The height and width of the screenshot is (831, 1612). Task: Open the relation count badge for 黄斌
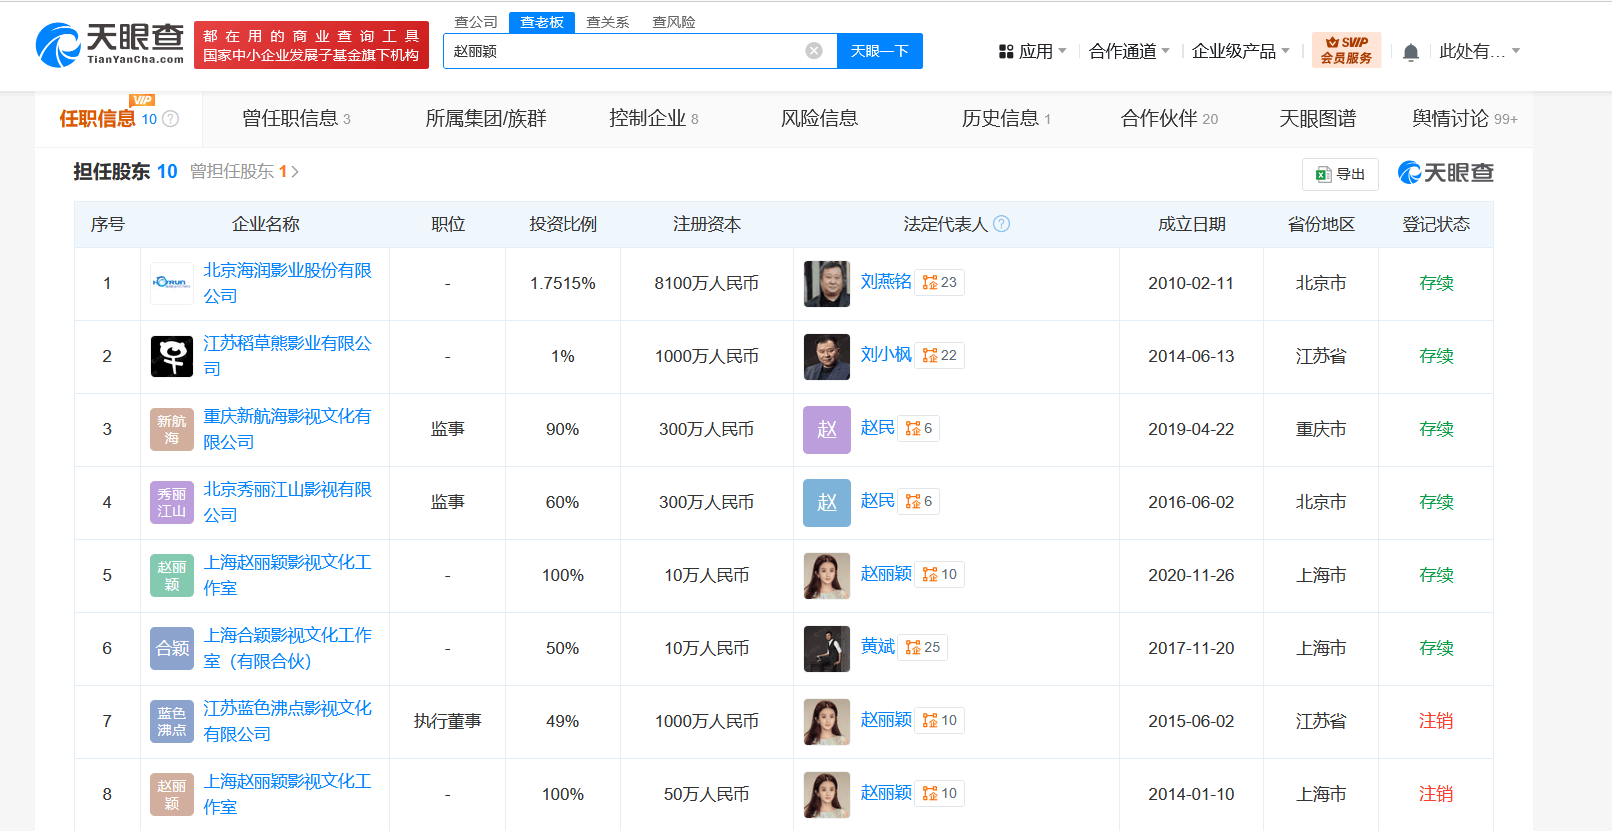tap(922, 648)
